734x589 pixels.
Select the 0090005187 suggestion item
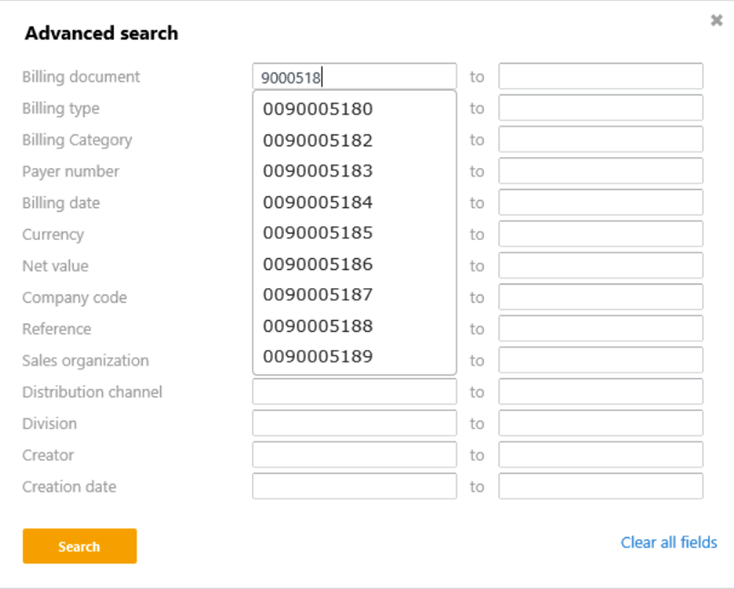(x=318, y=295)
